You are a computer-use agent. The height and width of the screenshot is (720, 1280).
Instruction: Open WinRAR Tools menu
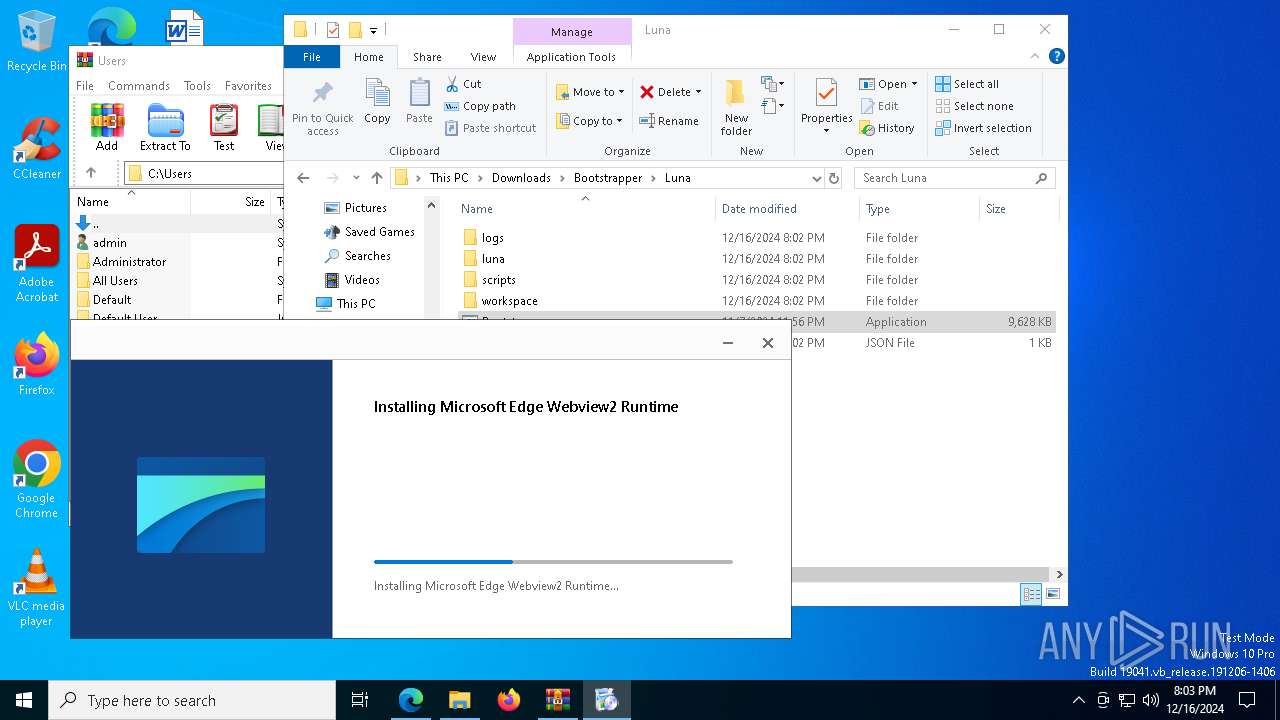click(x=197, y=86)
